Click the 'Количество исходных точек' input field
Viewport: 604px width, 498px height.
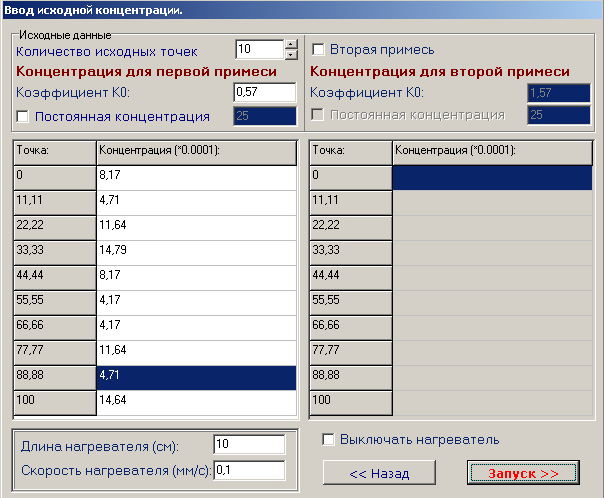[x=260, y=49]
